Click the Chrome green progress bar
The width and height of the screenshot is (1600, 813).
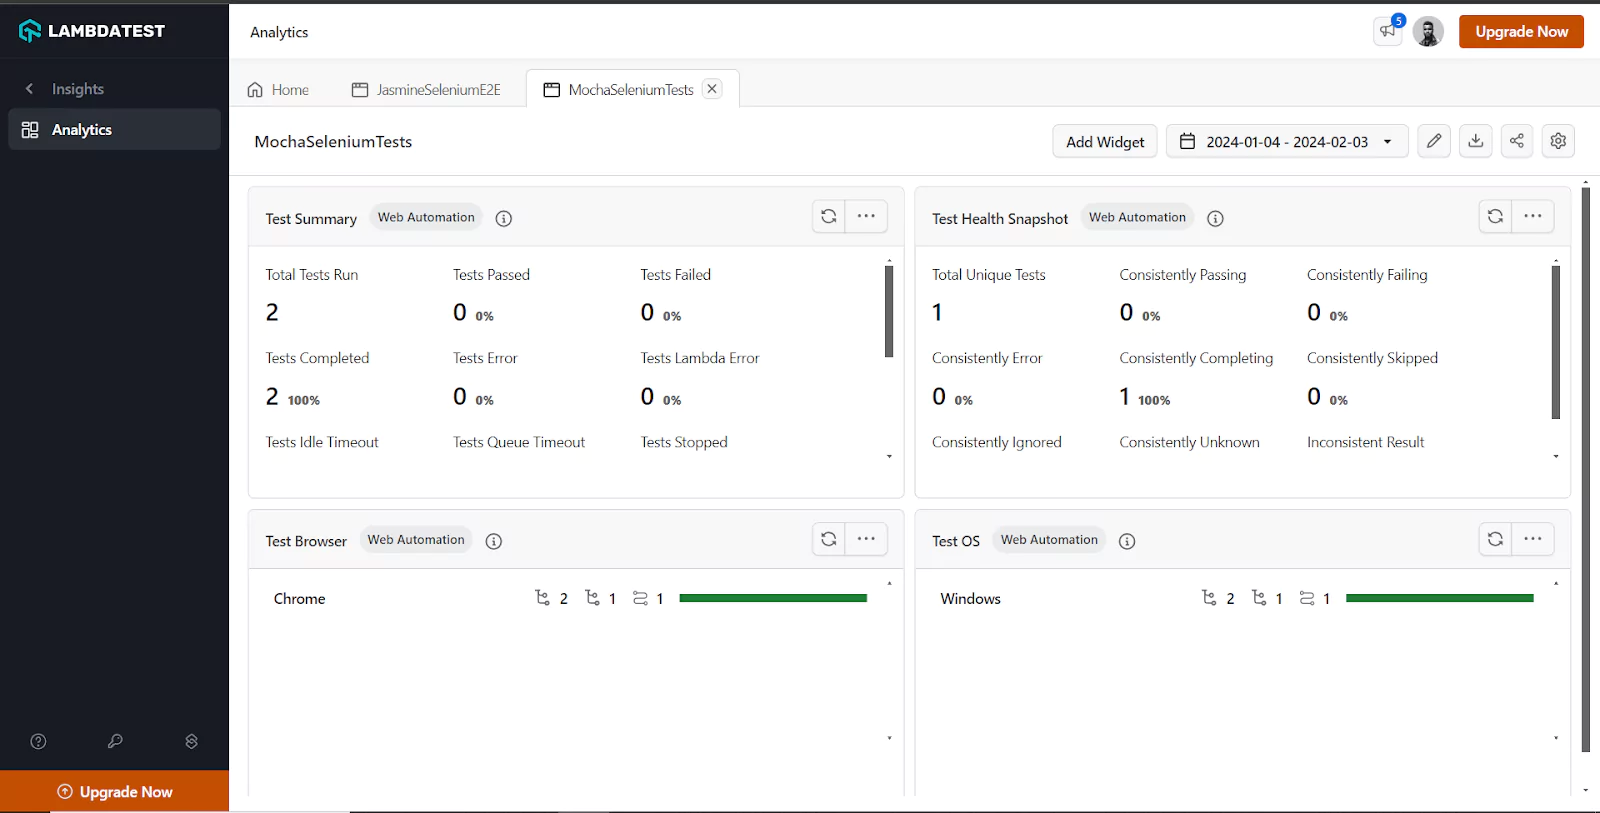tap(773, 598)
